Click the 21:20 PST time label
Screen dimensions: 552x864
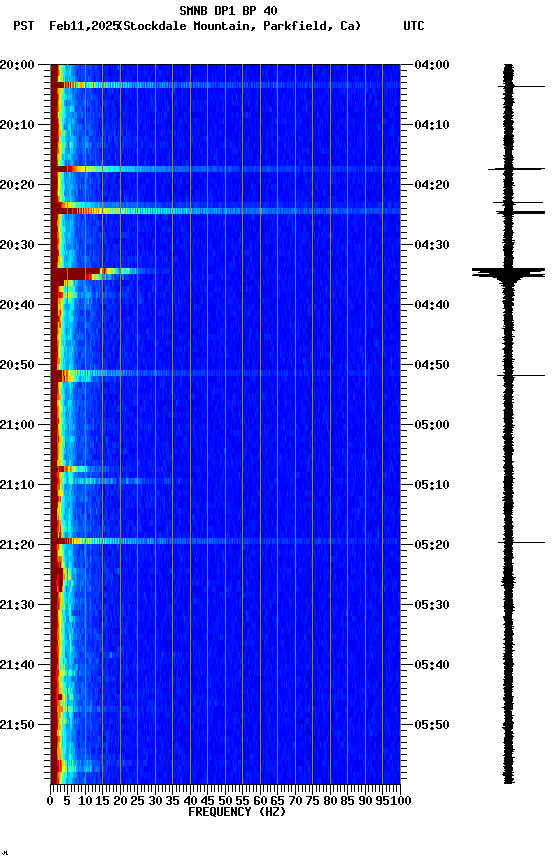click(x=17, y=545)
